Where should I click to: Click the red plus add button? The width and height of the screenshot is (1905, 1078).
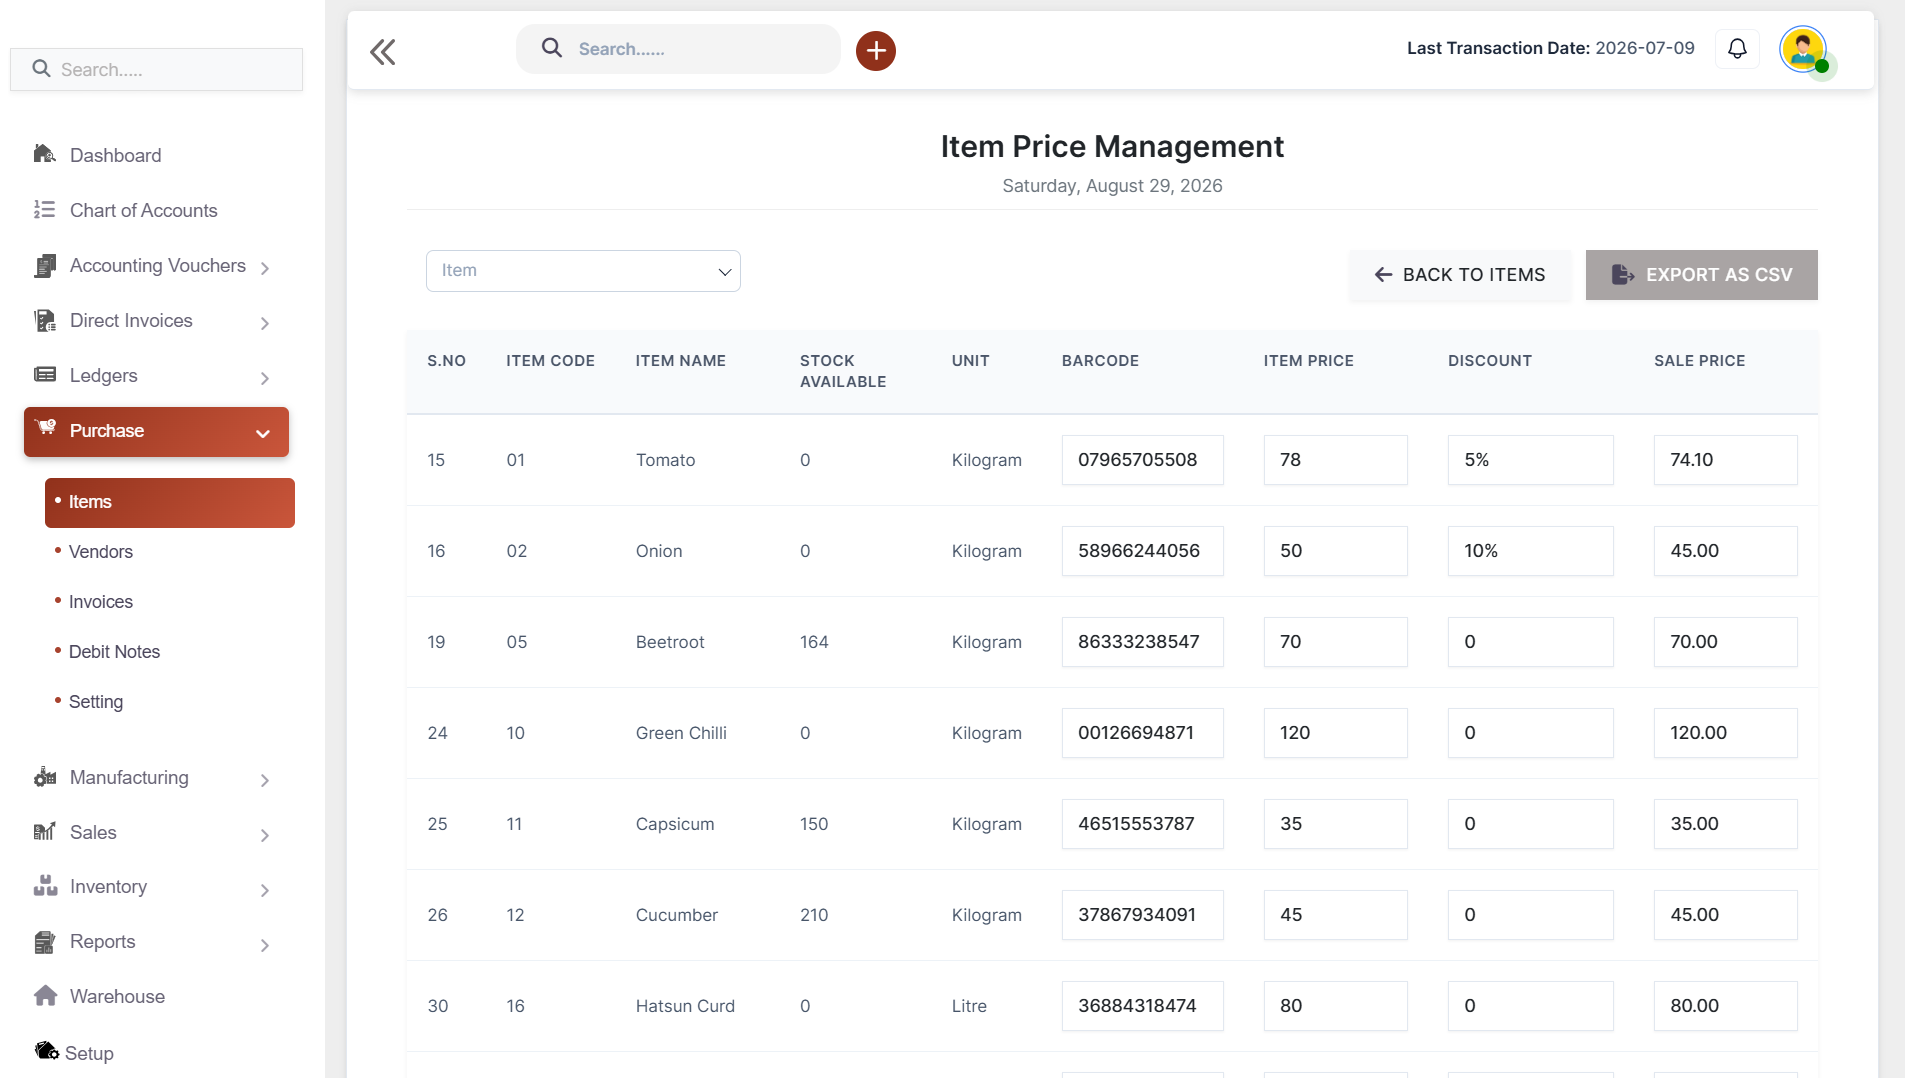click(x=875, y=50)
